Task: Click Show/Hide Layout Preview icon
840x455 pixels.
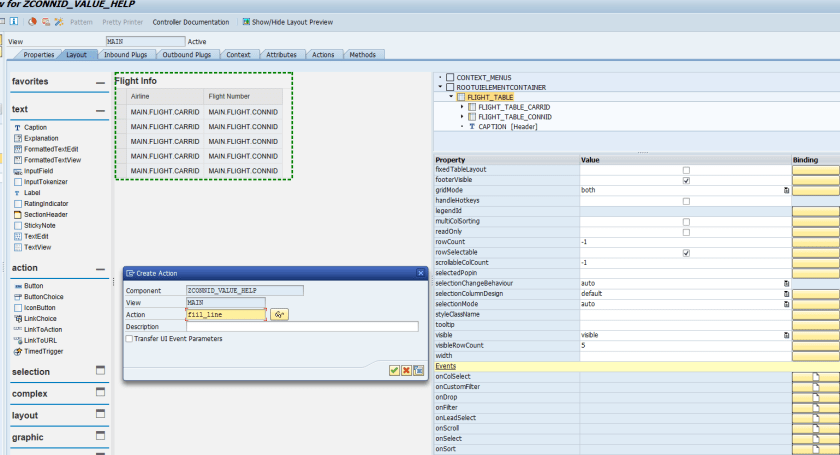Action: 246,21
